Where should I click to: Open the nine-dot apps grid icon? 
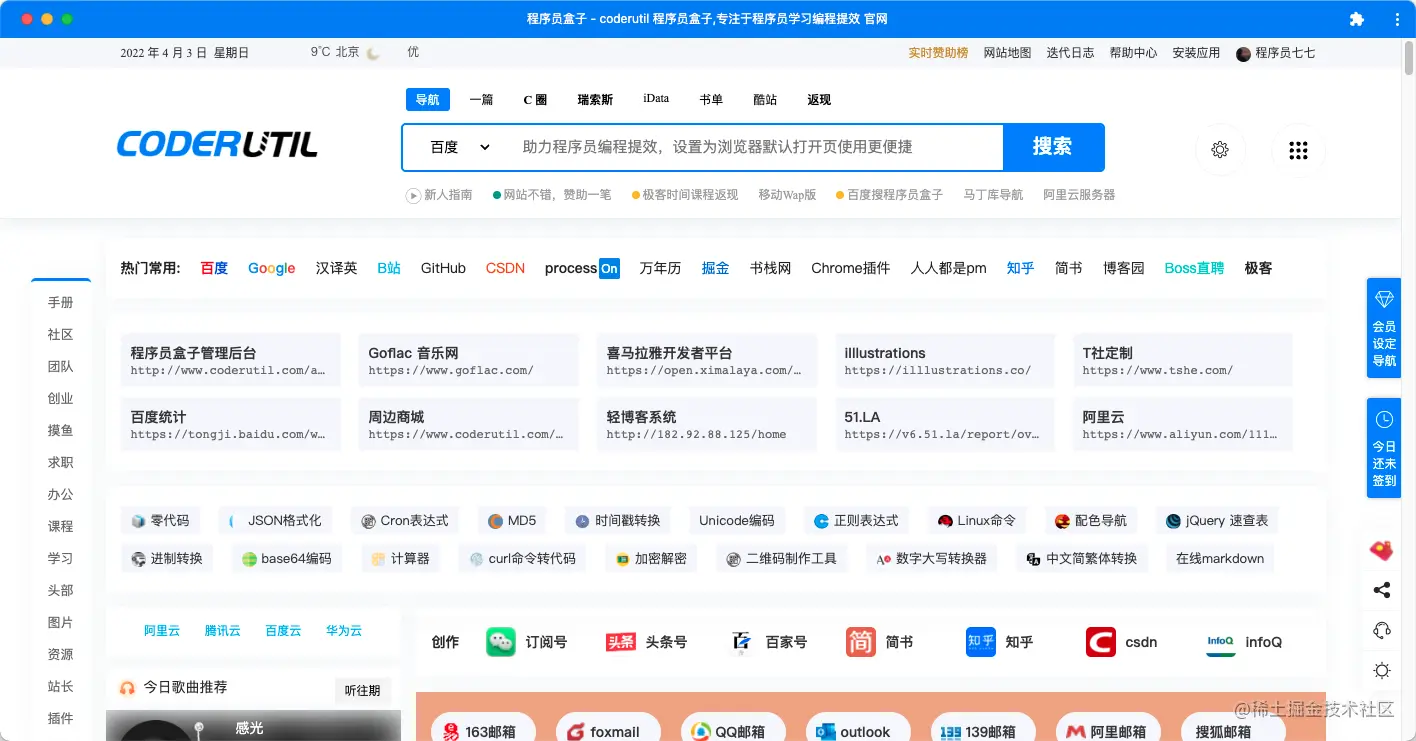1298,150
